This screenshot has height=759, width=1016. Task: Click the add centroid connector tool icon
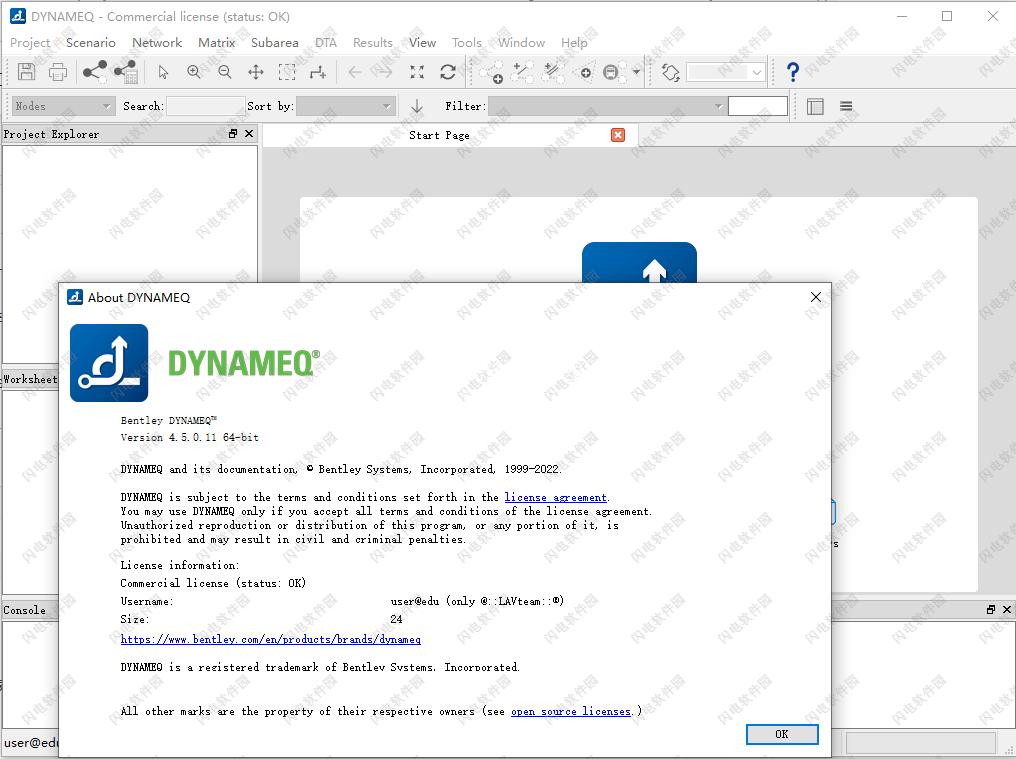583,72
